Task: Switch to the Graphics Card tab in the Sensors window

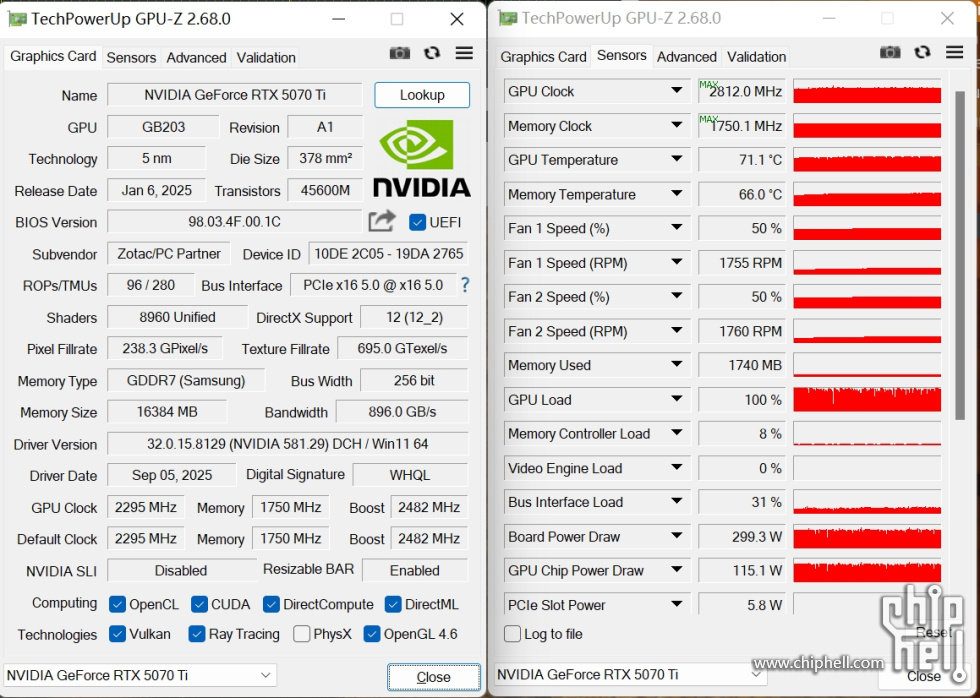Action: click(543, 57)
